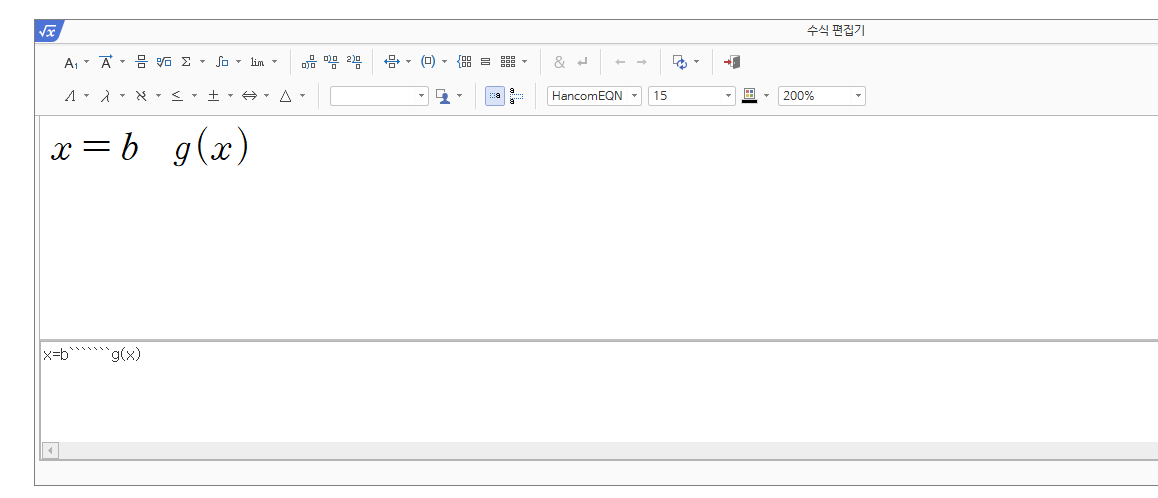Screen dimensions: 1158x498
Task: Expand the user-defined template dropdown arrow
Action: pos(460,96)
